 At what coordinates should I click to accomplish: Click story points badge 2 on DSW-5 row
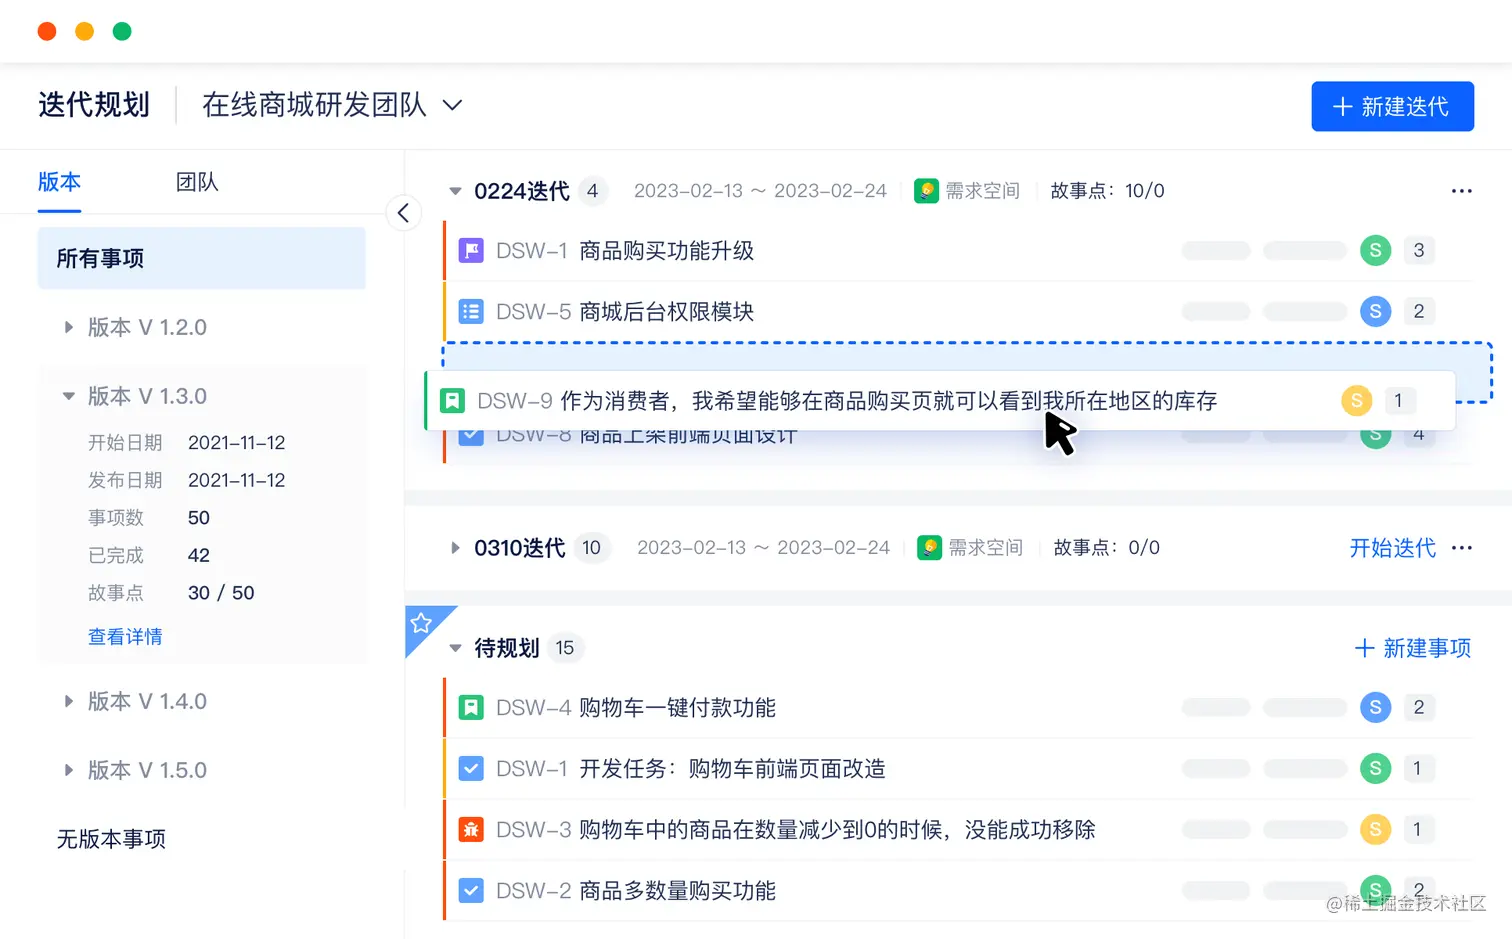[1419, 311]
